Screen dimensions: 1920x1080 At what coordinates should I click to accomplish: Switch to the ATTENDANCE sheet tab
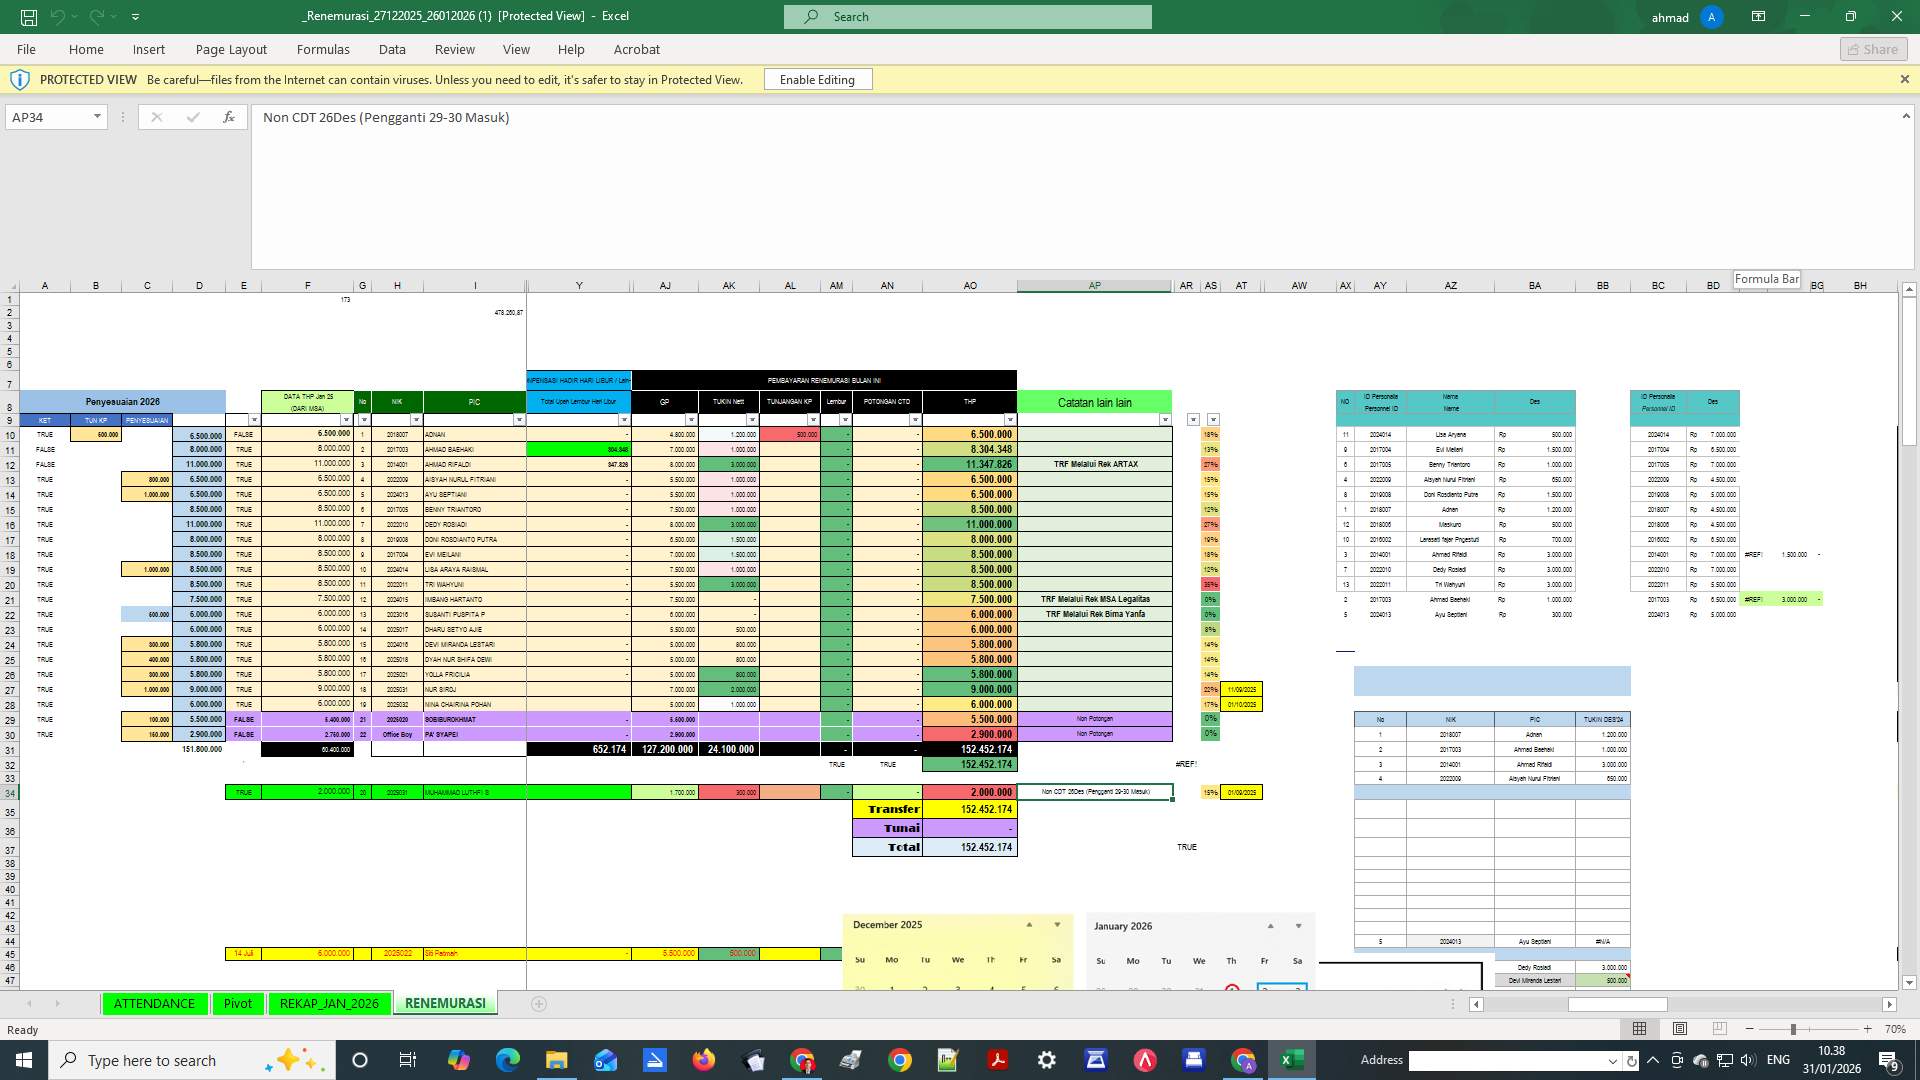[154, 1003]
